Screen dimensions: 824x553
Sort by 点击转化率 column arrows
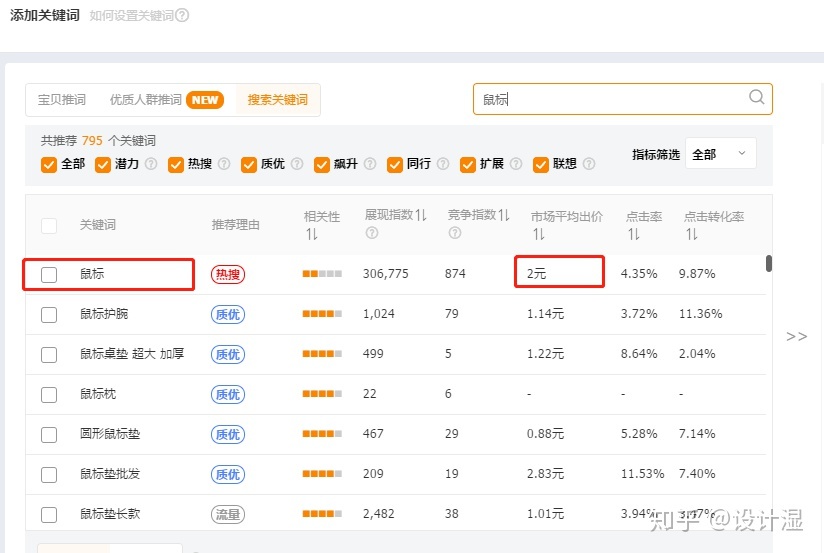(692, 234)
